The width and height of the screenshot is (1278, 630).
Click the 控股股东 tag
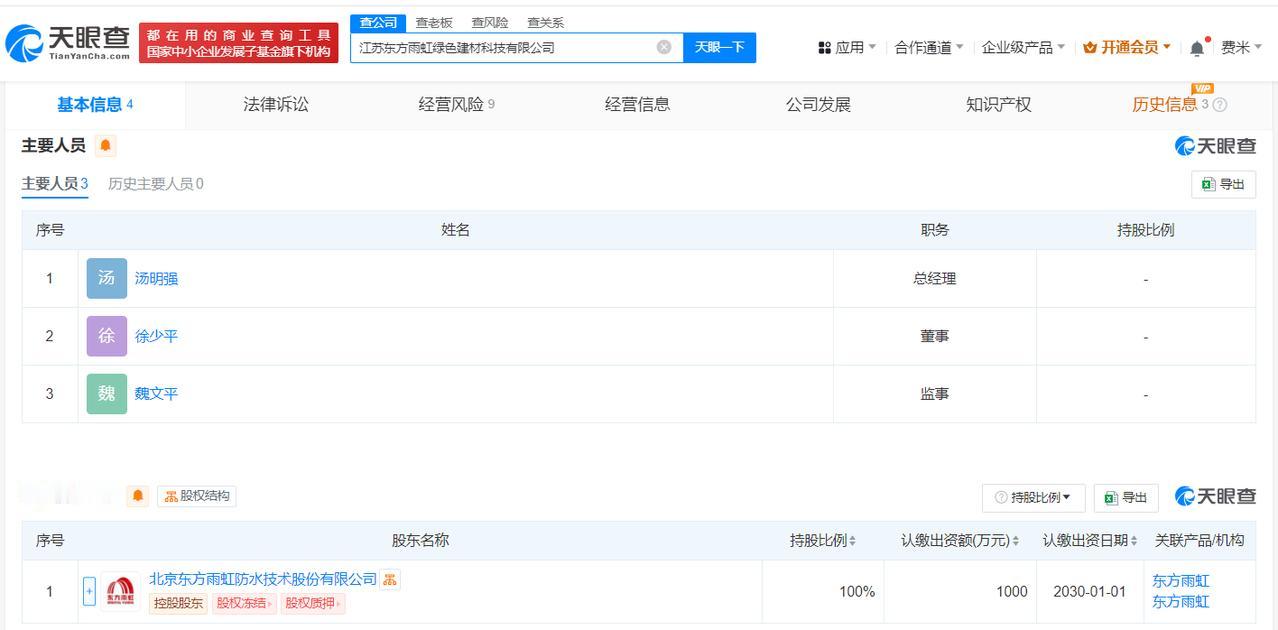178,603
